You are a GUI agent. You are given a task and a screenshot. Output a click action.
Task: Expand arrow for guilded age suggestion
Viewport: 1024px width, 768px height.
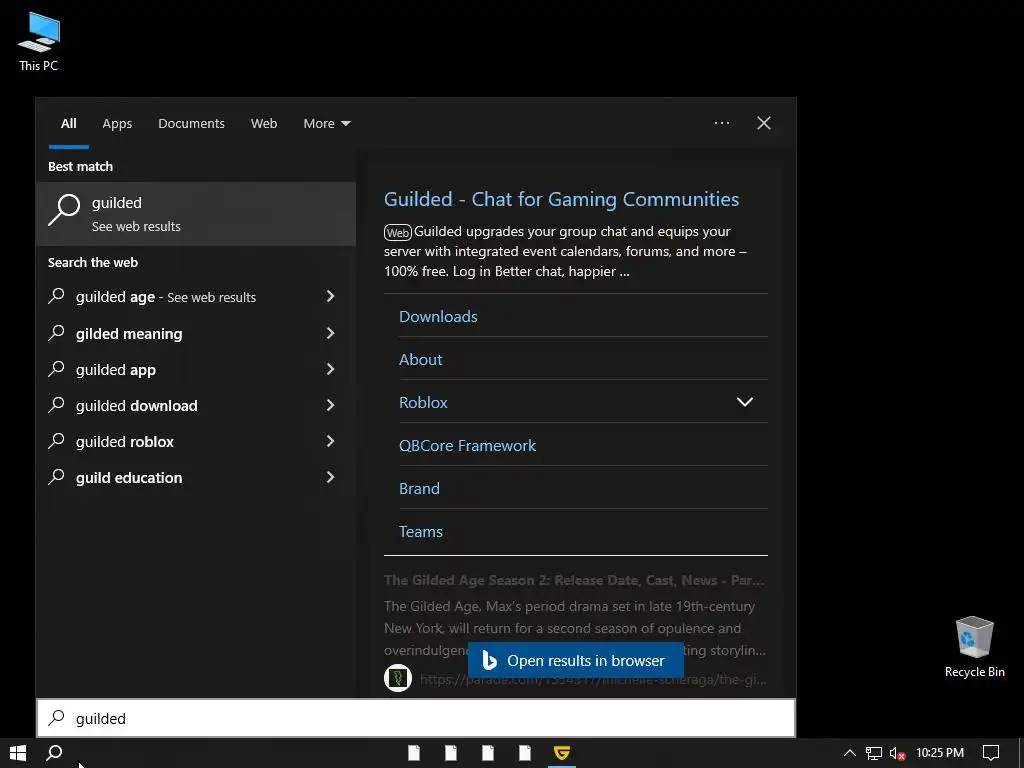(330, 296)
